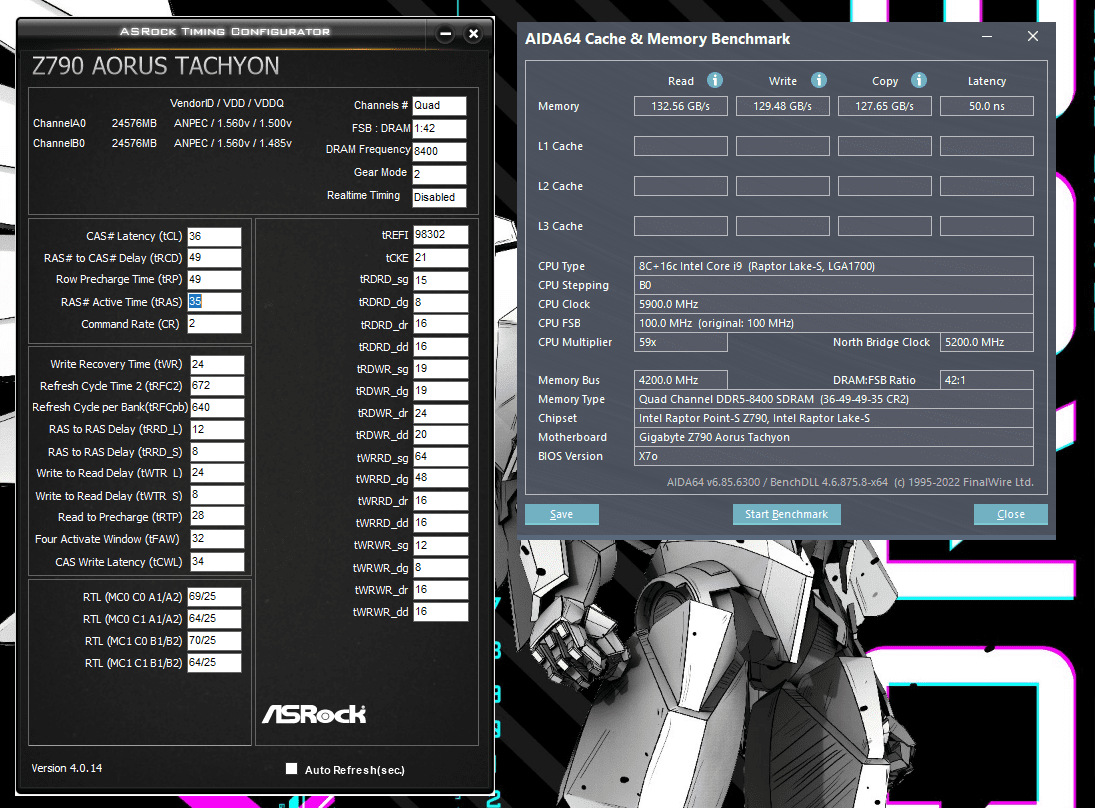Click the Save button in AIDA64
1095x808 pixels.
tap(561, 514)
